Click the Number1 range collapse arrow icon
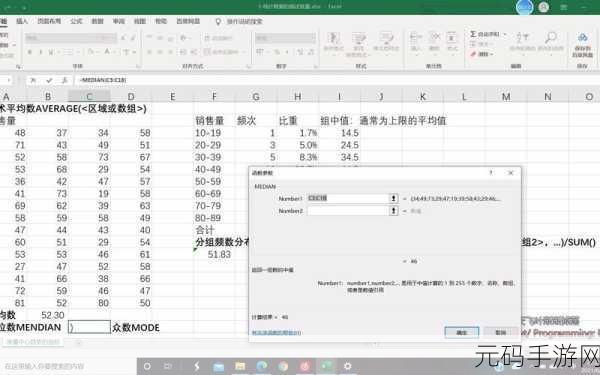The height and width of the screenshot is (375, 600). click(393, 198)
